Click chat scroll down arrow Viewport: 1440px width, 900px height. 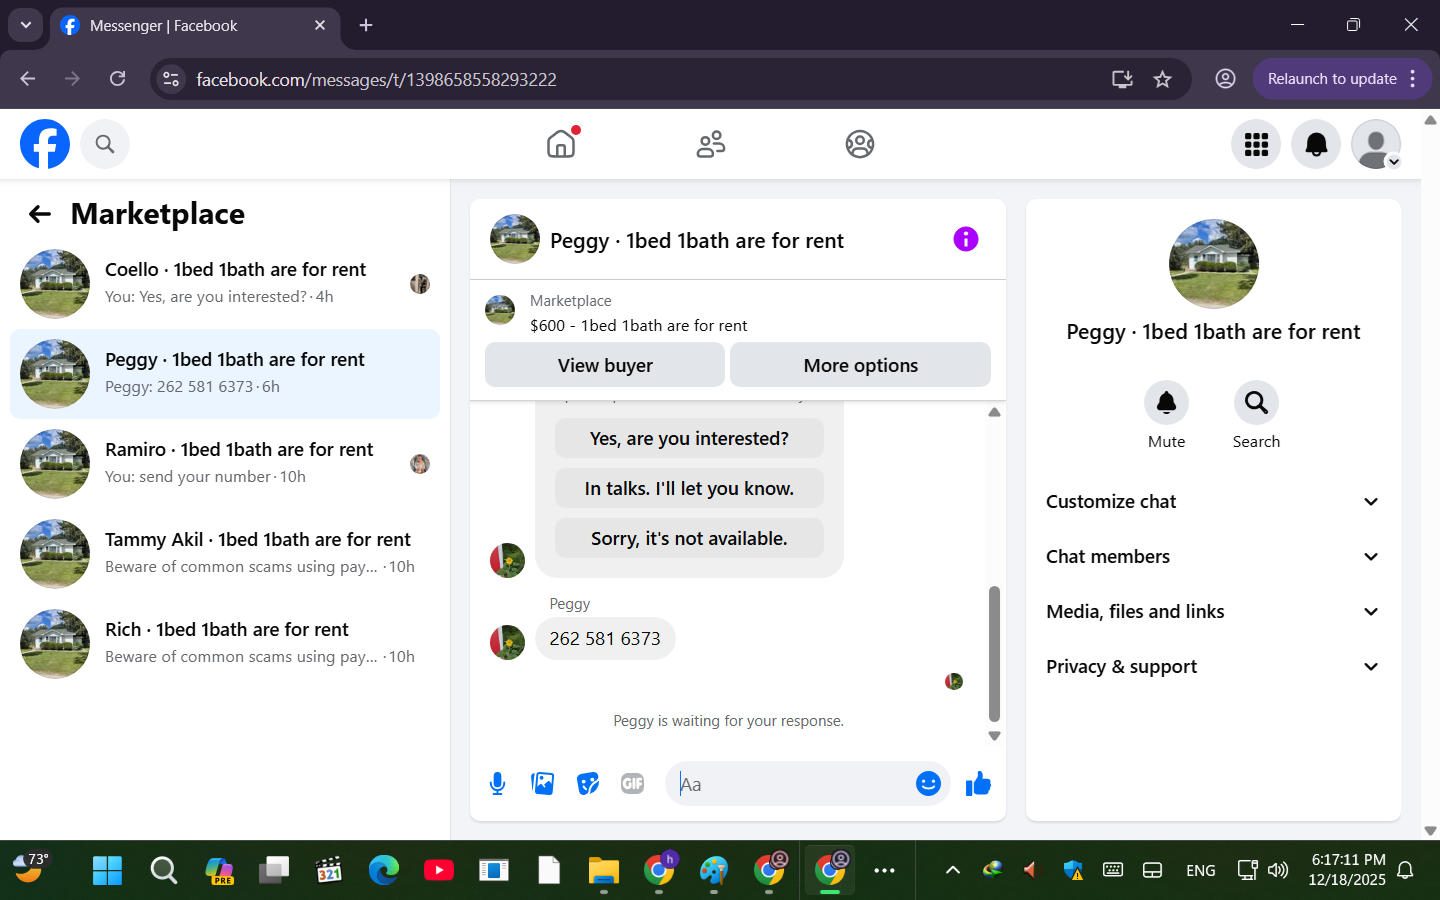tap(994, 736)
